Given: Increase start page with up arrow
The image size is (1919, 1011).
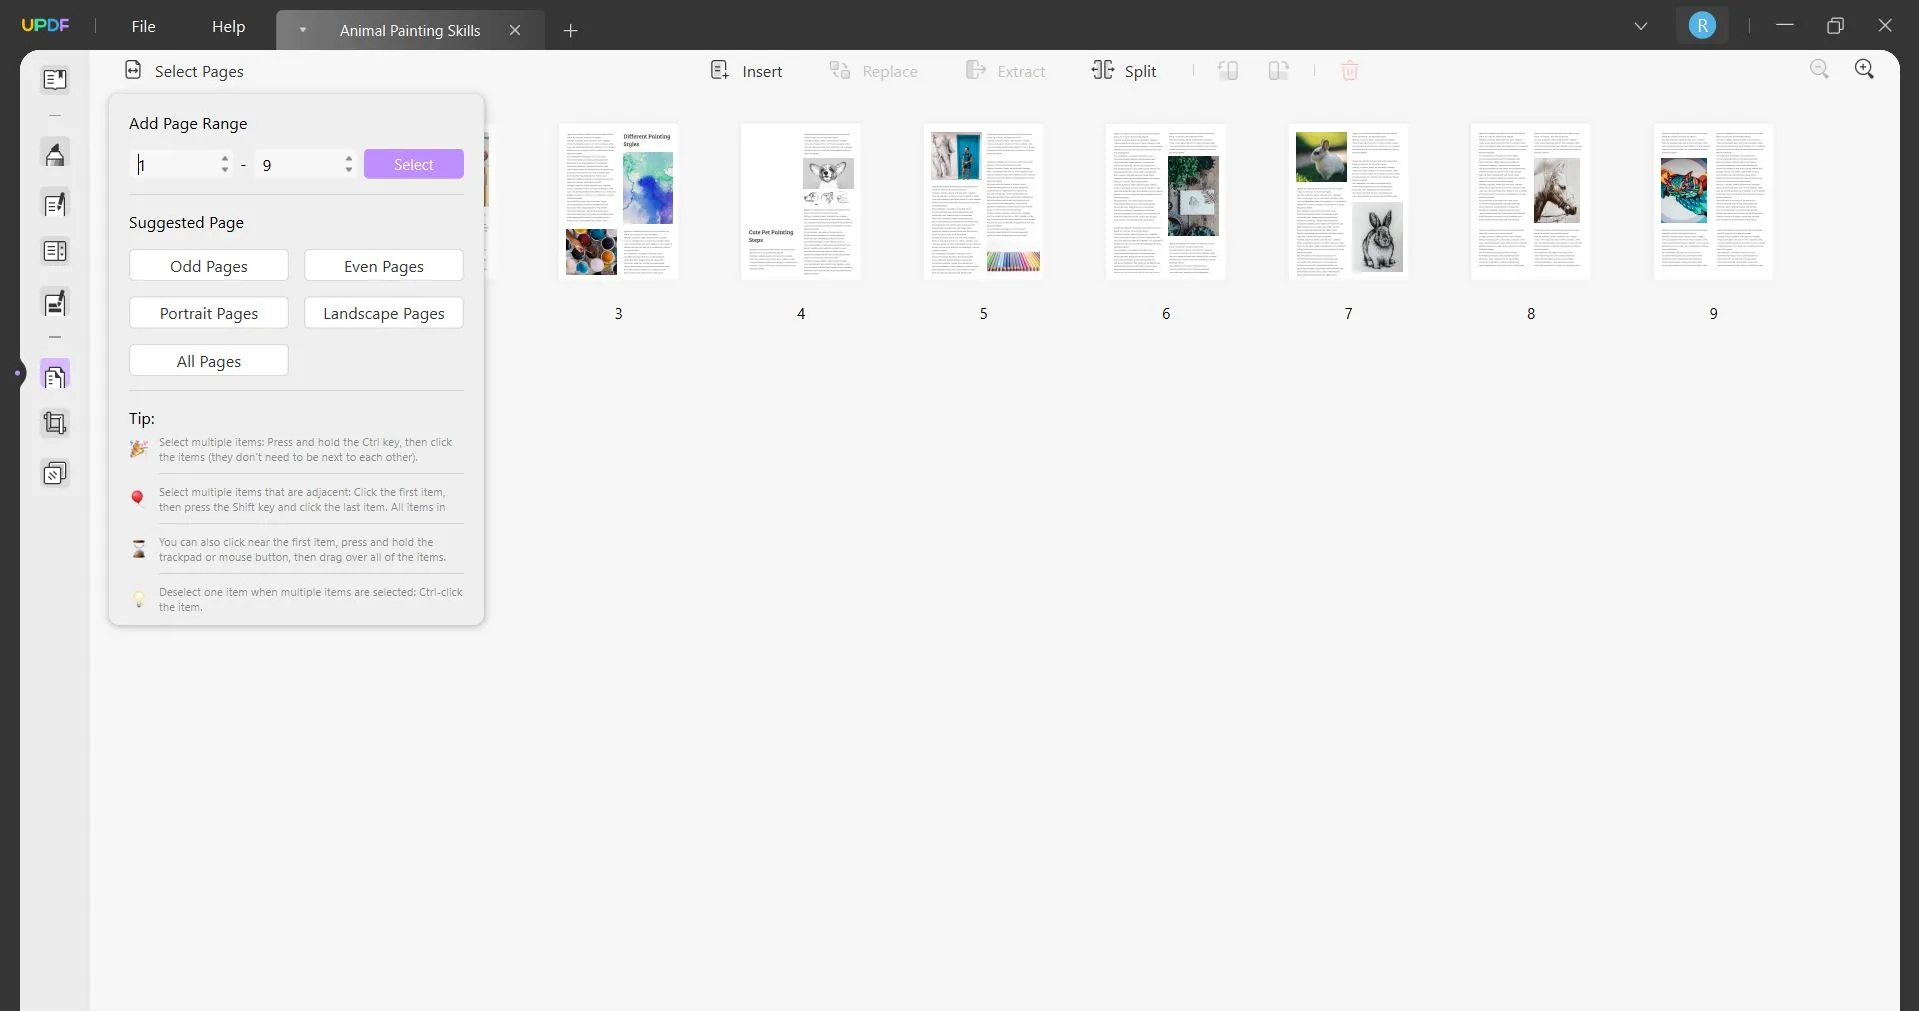Looking at the screenshot, I should pos(225,158).
